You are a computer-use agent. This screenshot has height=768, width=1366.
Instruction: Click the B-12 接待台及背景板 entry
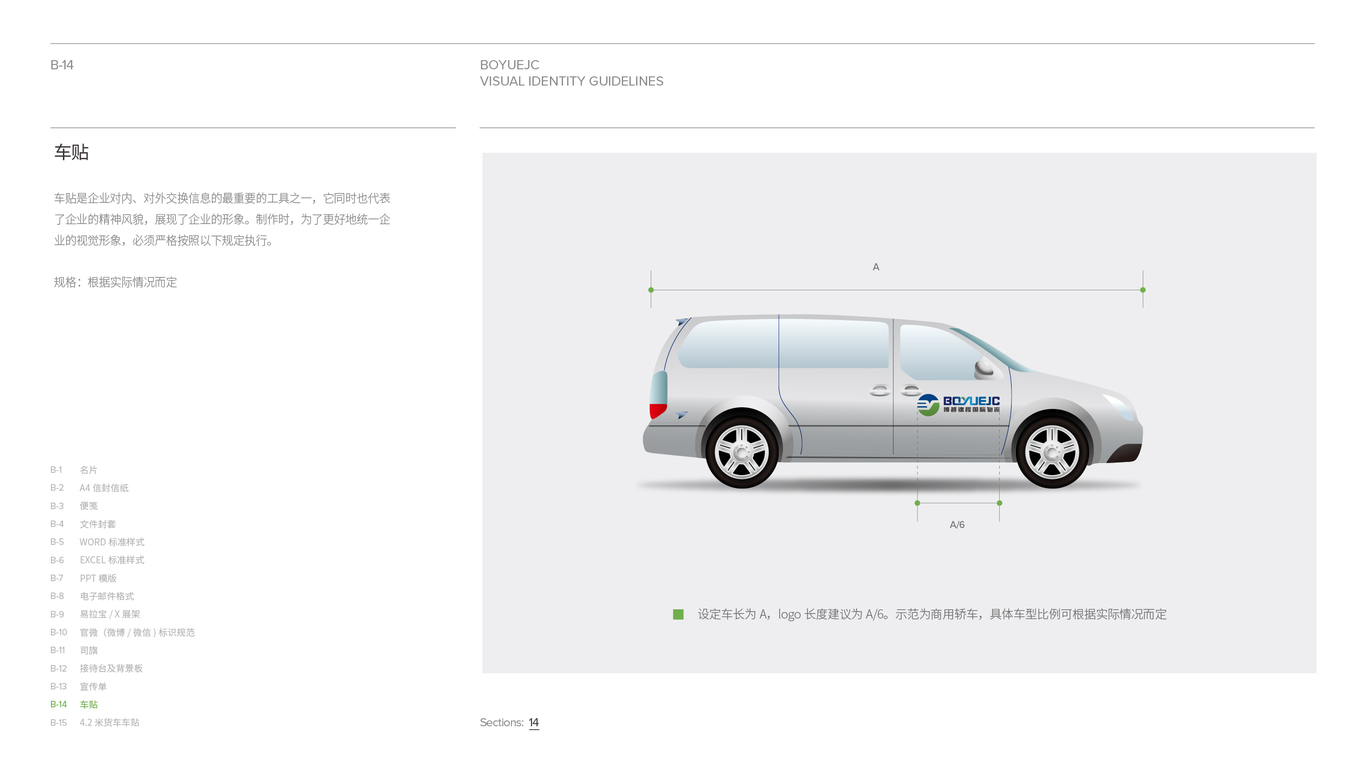click(96, 668)
